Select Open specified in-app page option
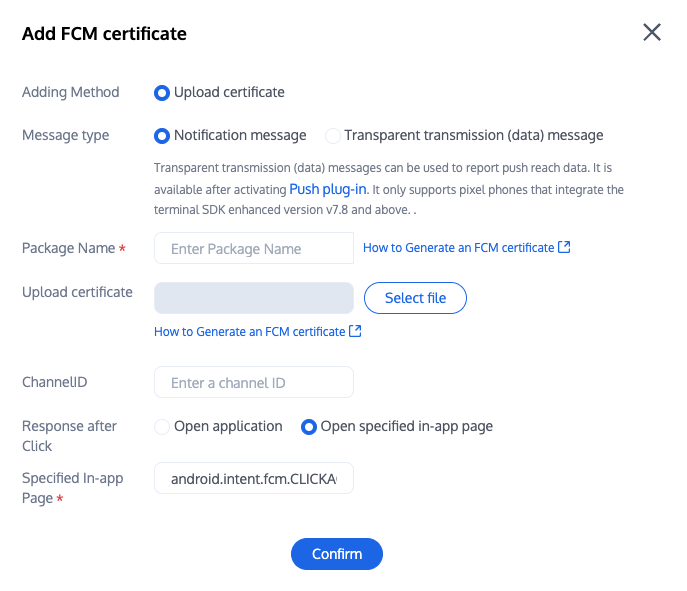 pos(309,427)
